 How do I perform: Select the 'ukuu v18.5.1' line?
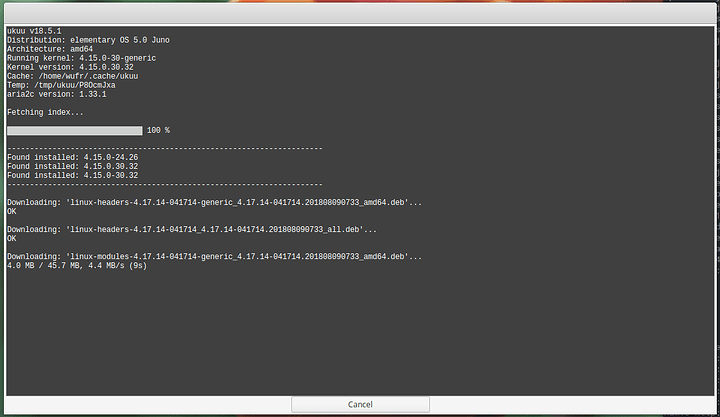click(x=34, y=31)
